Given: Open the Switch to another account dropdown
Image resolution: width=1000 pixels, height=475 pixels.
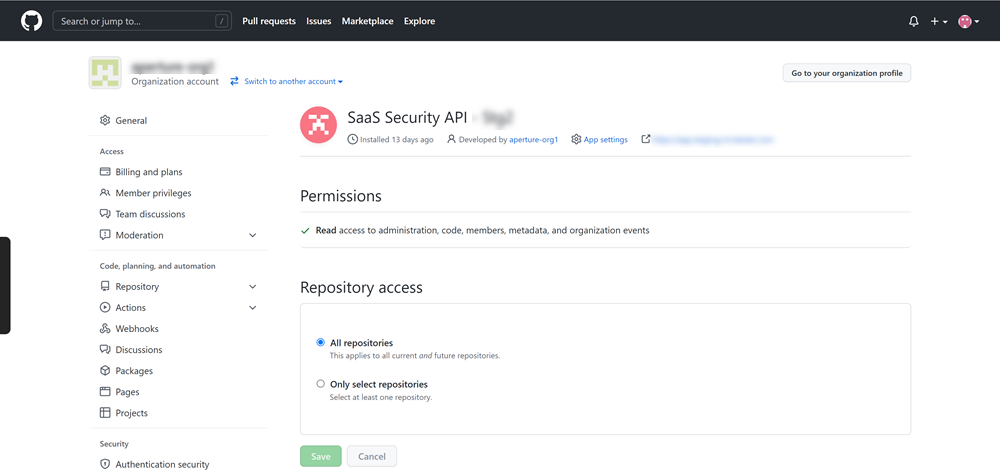Looking at the screenshot, I should pyautogui.click(x=287, y=82).
